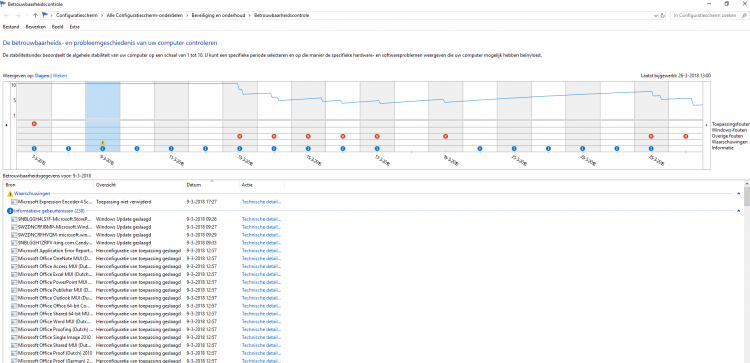Collapse the Waarschuwingen group
The width and height of the screenshot is (750, 363).
(x=739, y=194)
